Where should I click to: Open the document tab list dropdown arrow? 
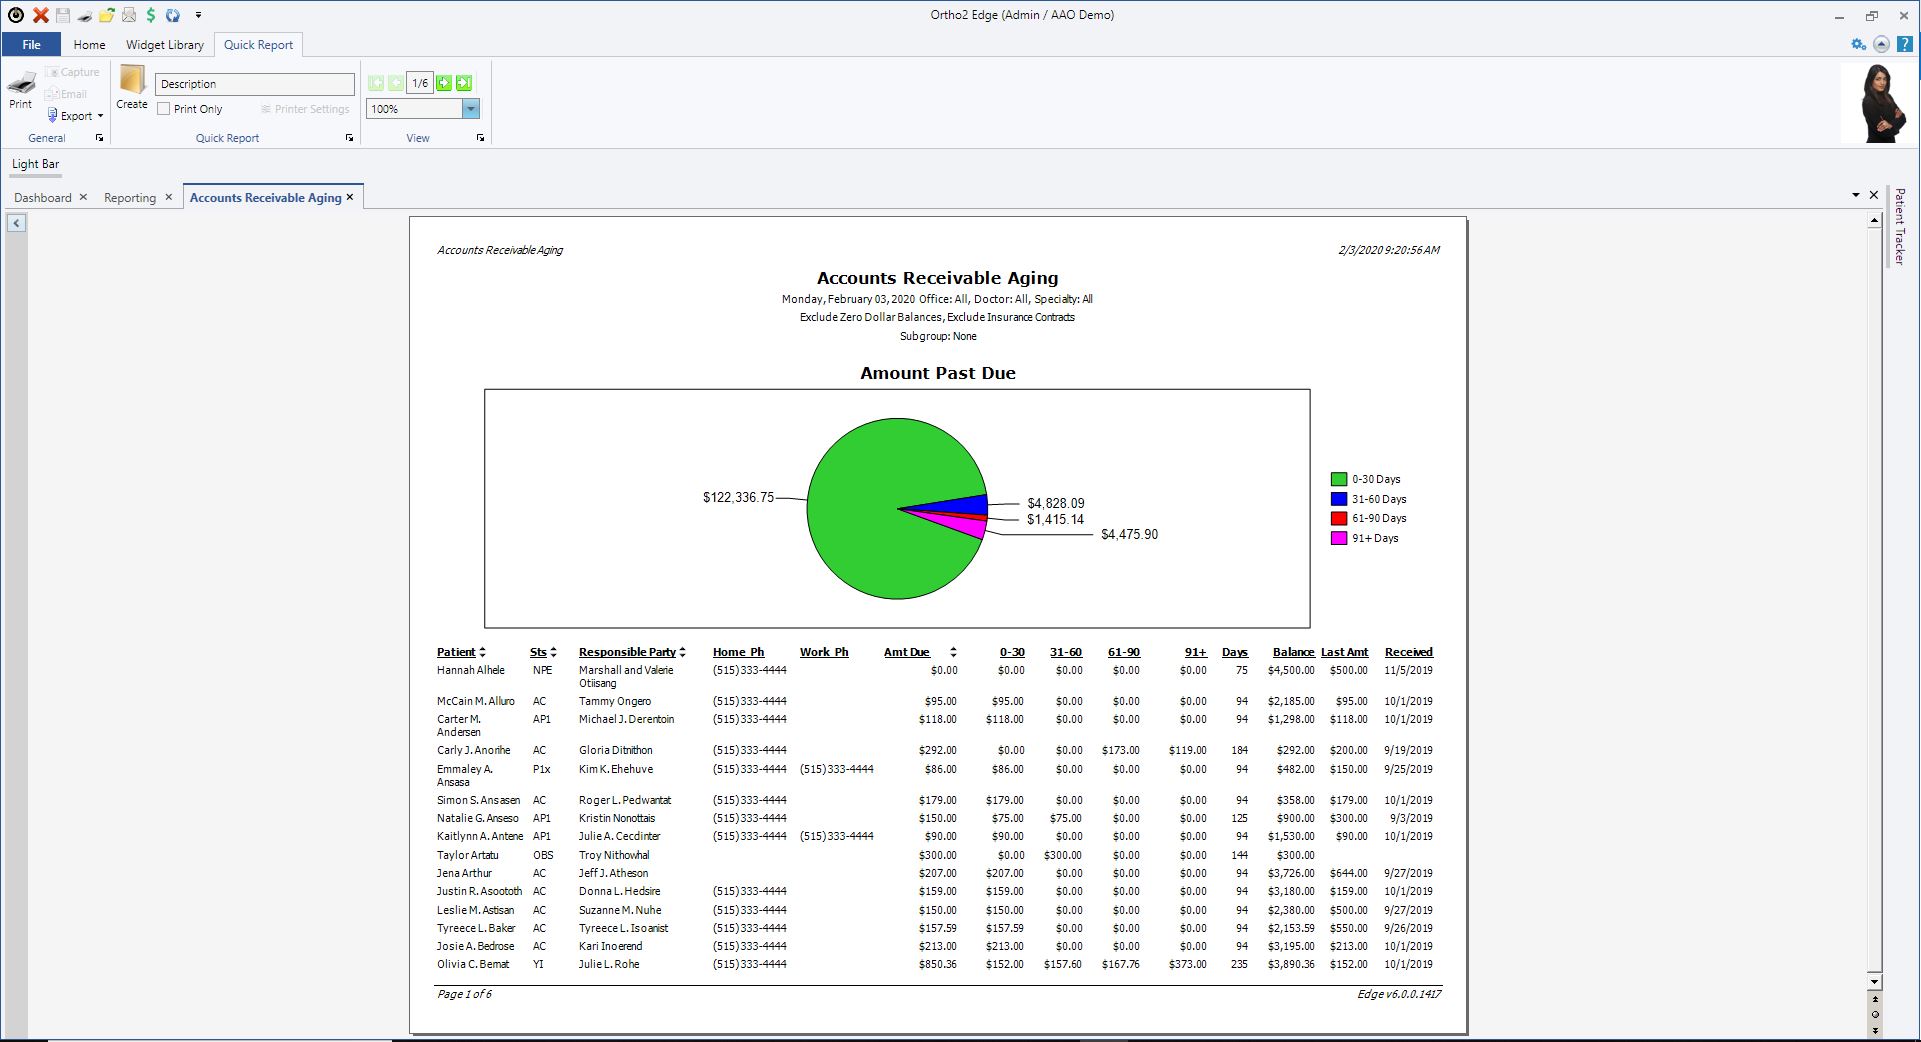pyautogui.click(x=1856, y=195)
